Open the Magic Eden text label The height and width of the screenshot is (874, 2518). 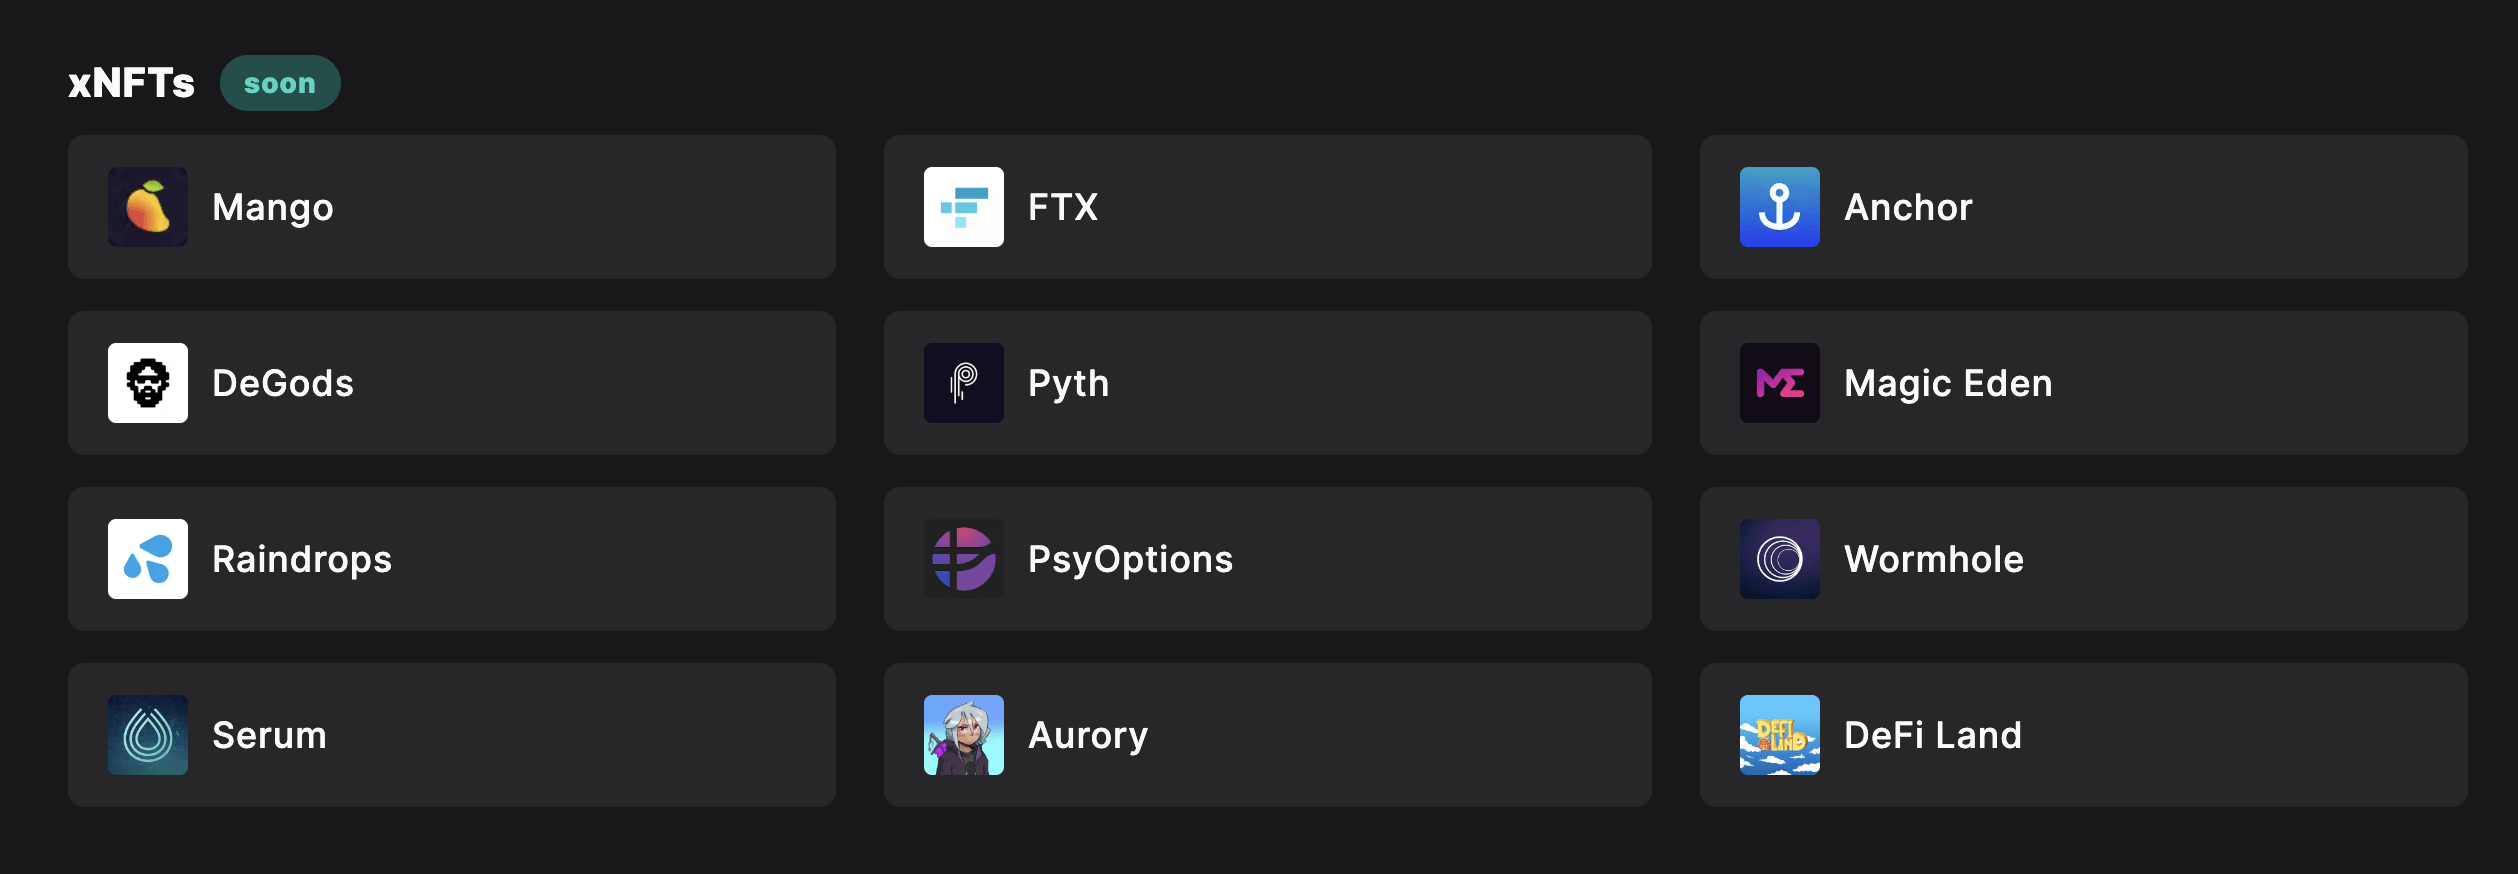pyautogui.click(x=1948, y=384)
